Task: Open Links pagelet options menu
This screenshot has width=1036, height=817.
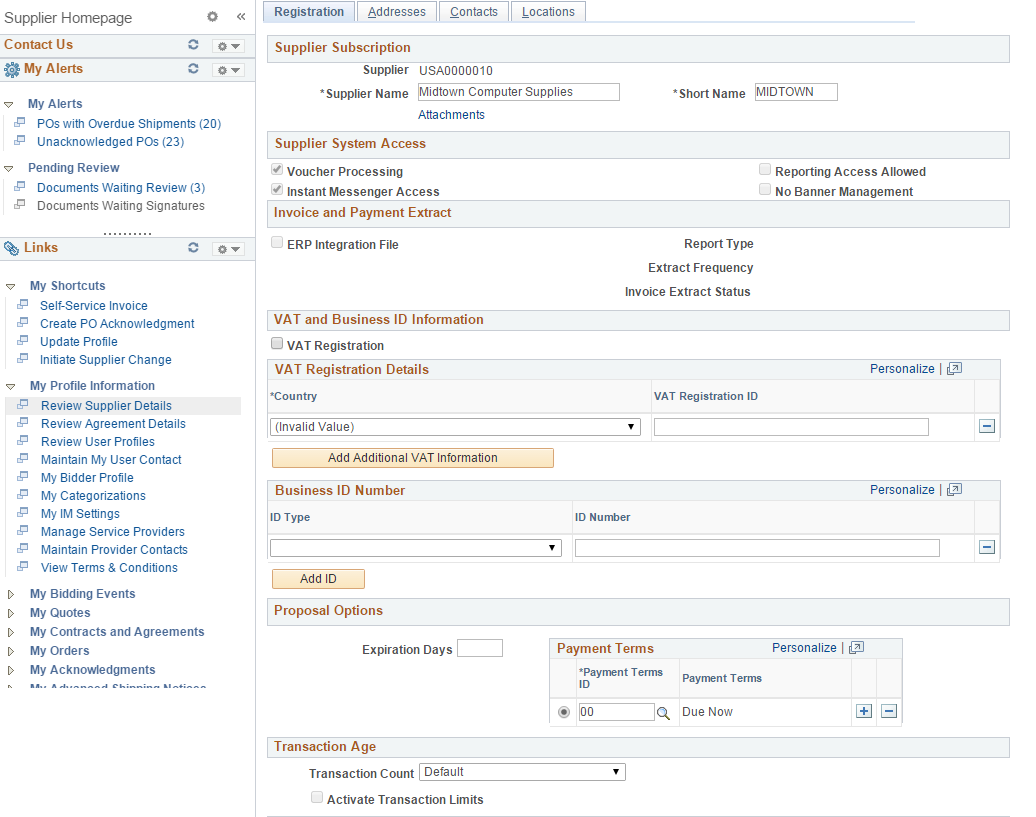Action: [x=228, y=249]
